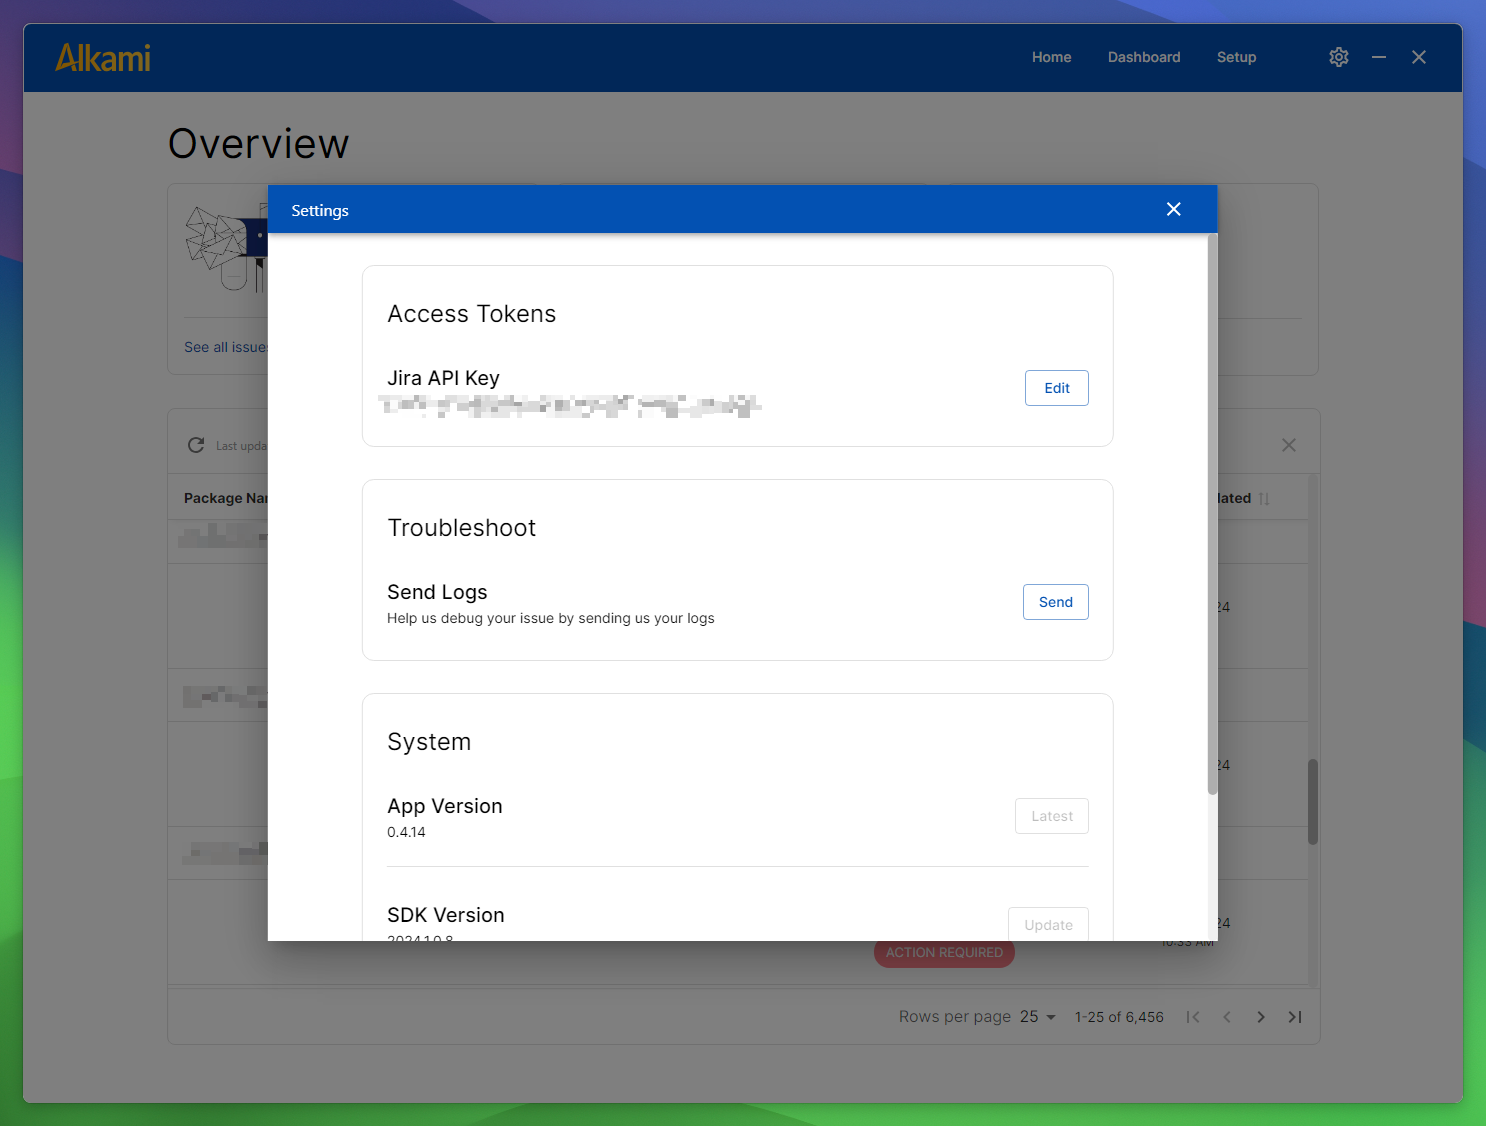Screen dimensions: 1486x1126
Task: Click the Settings dialog scrollbar
Action: pyautogui.click(x=1213, y=515)
